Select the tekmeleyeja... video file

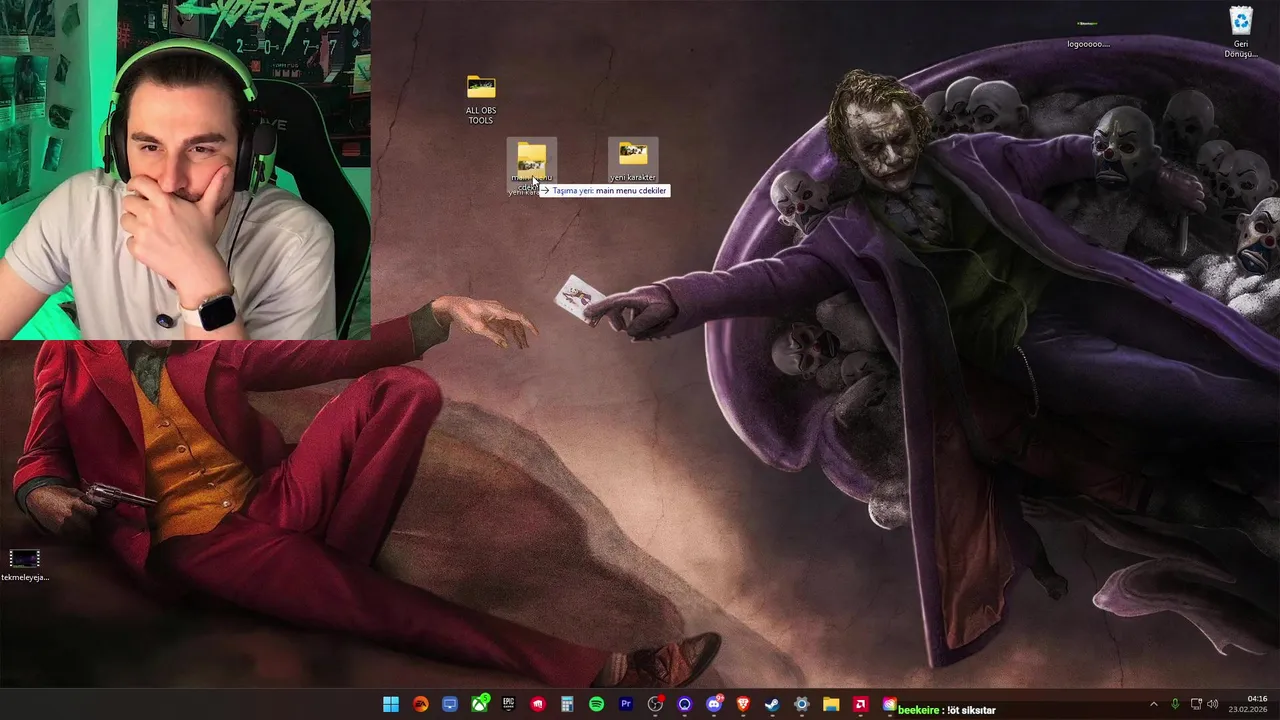click(x=25, y=565)
